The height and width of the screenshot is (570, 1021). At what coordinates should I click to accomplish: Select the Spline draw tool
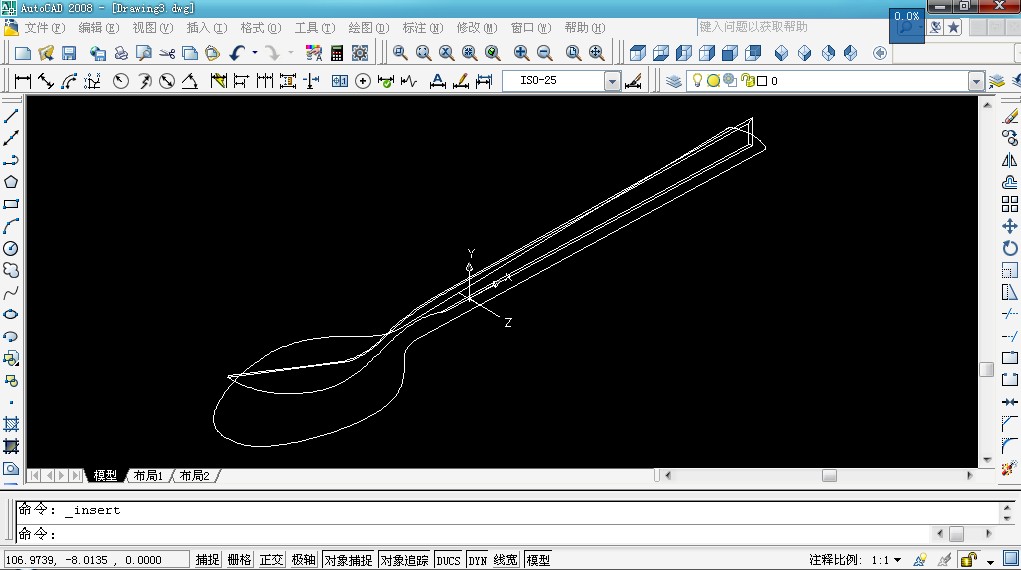[x=11, y=292]
